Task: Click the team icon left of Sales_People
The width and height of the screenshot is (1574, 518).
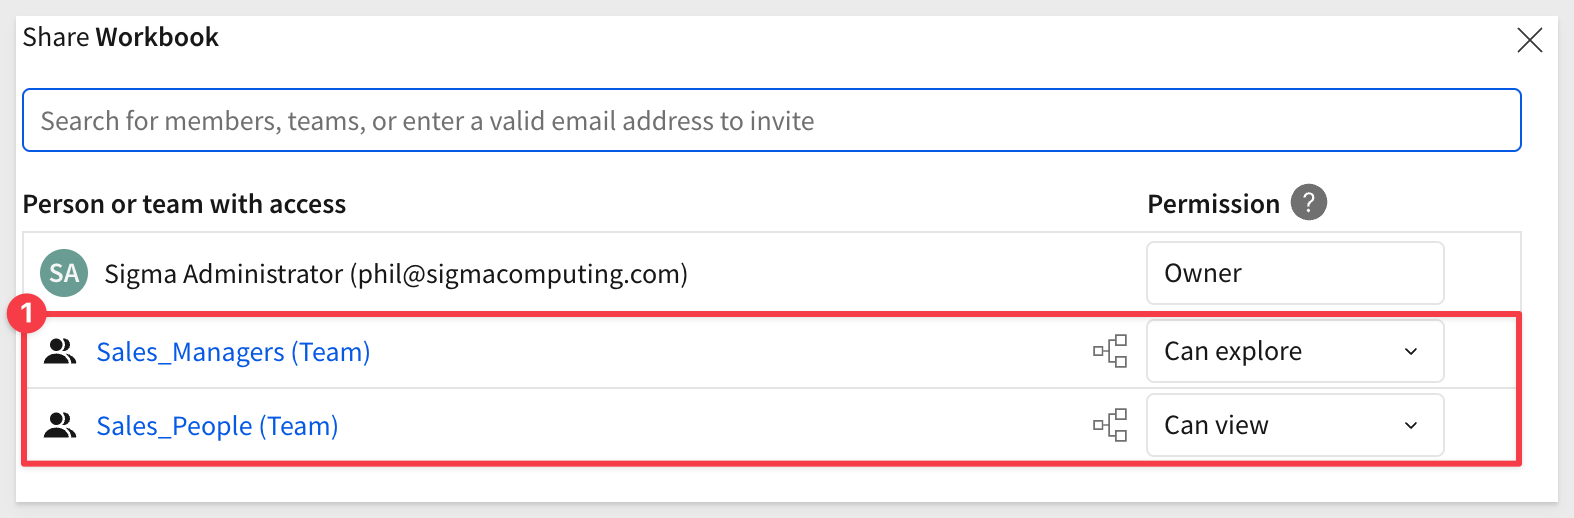Action: coord(60,426)
